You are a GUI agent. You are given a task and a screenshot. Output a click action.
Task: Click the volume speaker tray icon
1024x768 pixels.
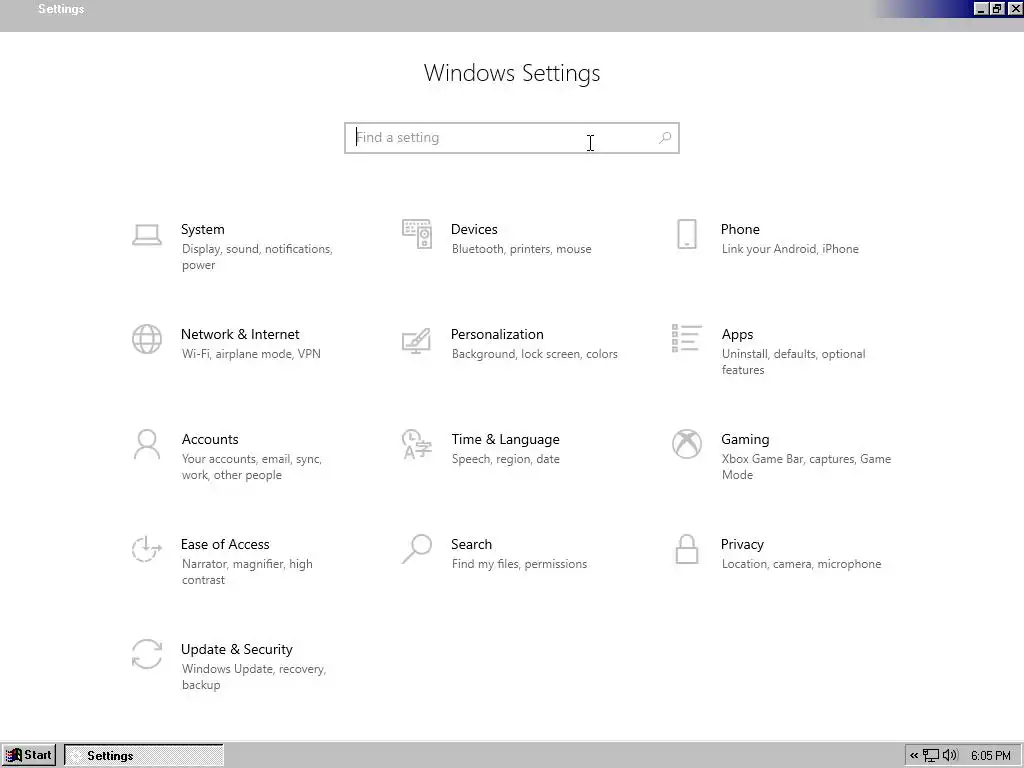949,756
